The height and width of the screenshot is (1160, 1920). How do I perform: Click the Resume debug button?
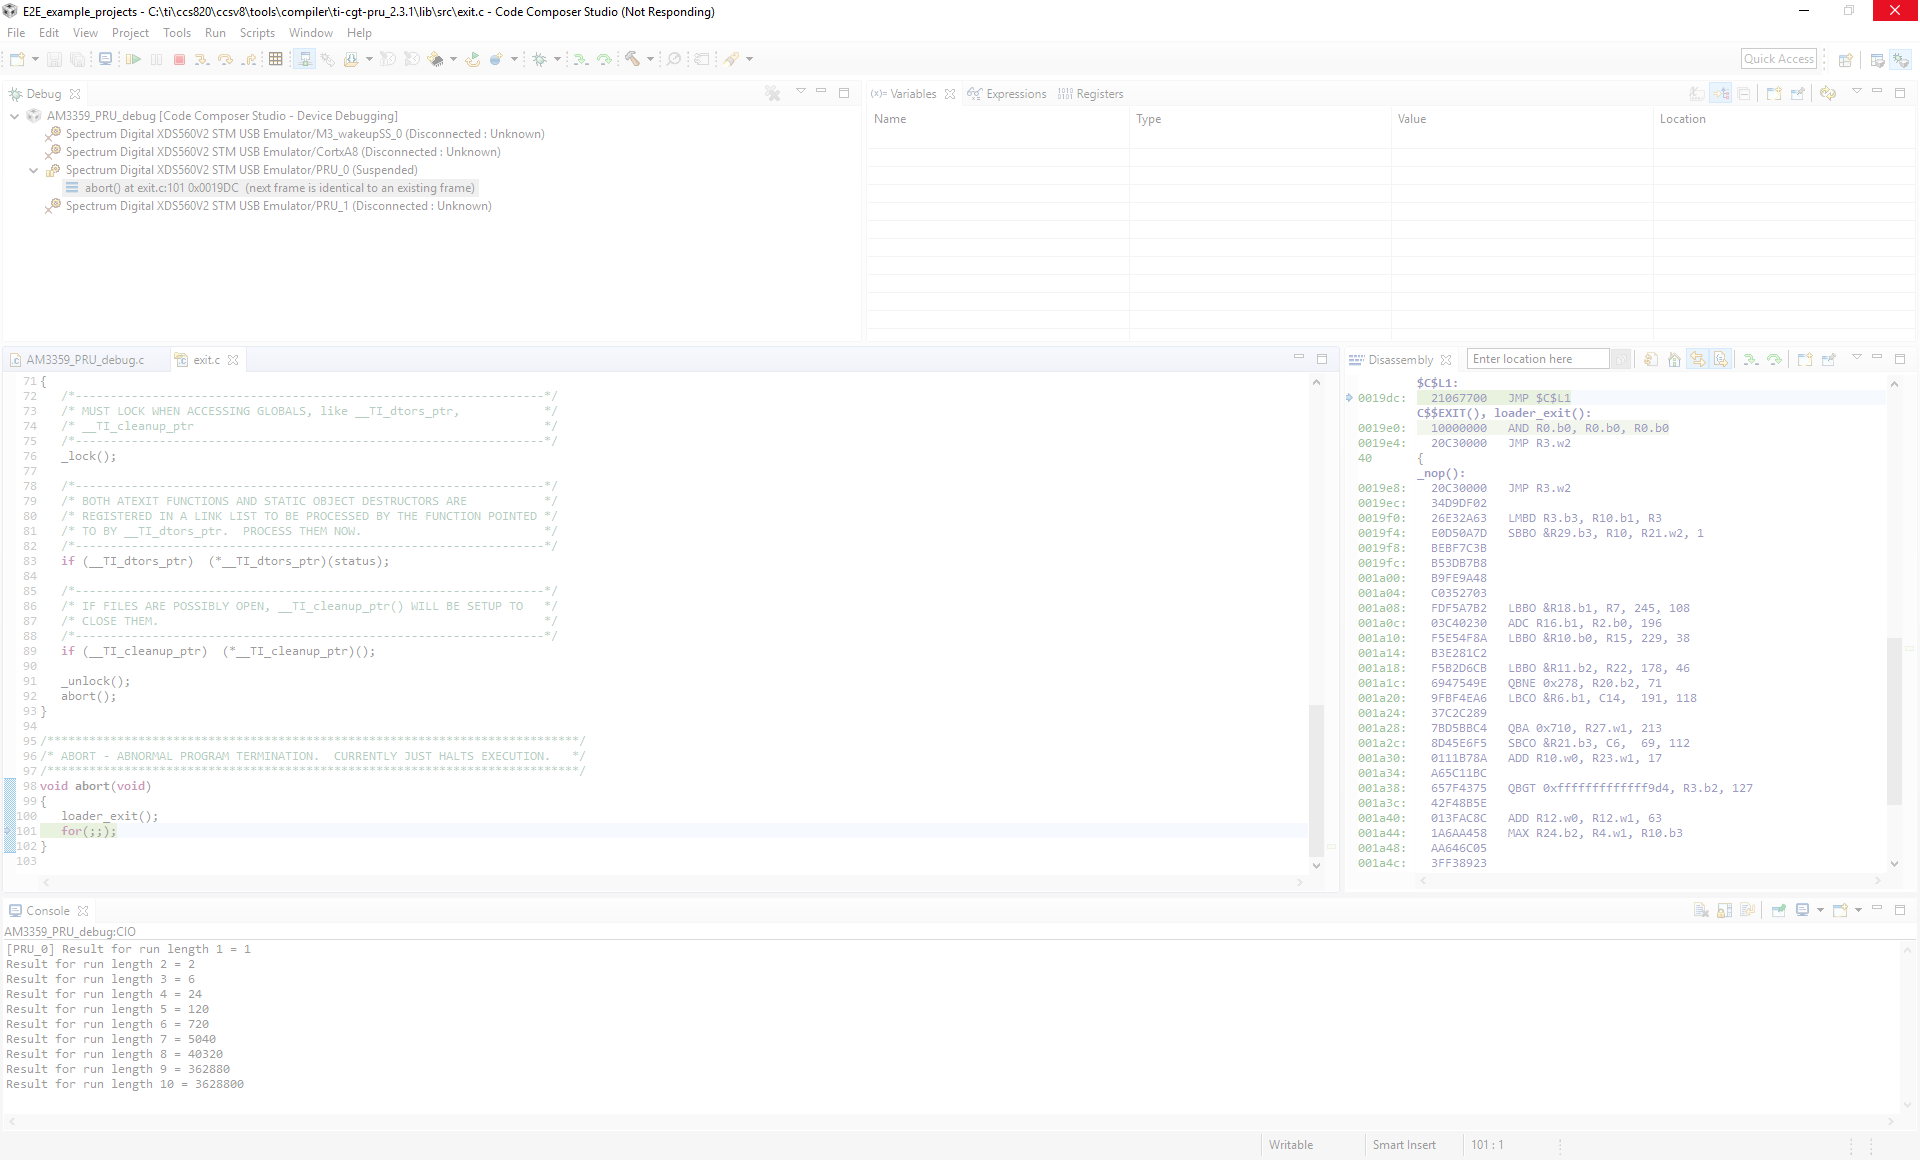[133, 60]
